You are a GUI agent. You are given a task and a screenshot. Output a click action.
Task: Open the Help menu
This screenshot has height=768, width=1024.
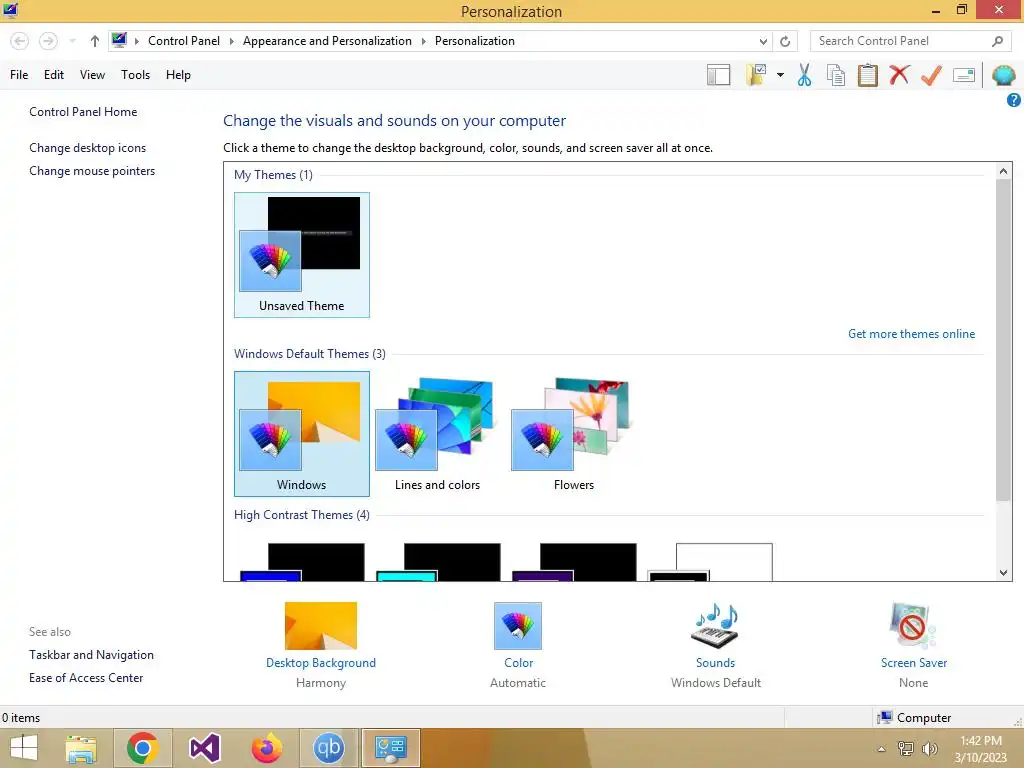pyautogui.click(x=178, y=75)
